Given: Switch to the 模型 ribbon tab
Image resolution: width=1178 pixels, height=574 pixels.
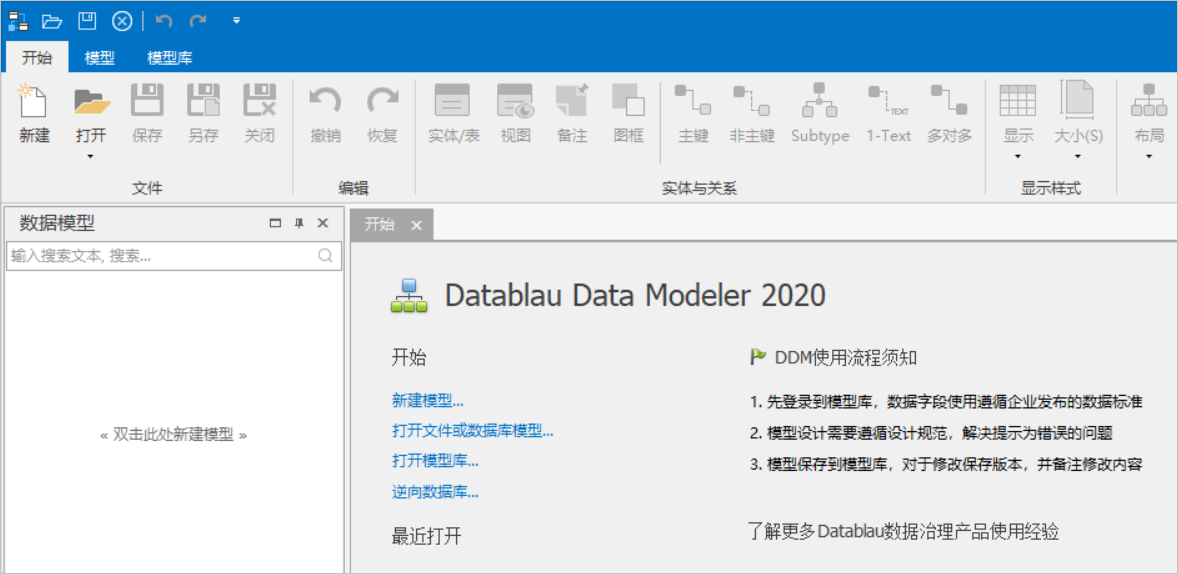Looking at the screenshot, I should 100,58.
